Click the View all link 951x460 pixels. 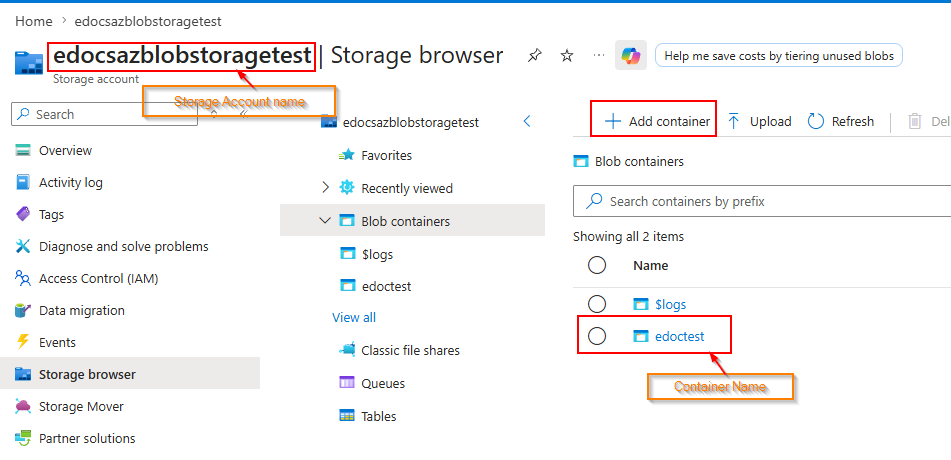click(354, 317)
